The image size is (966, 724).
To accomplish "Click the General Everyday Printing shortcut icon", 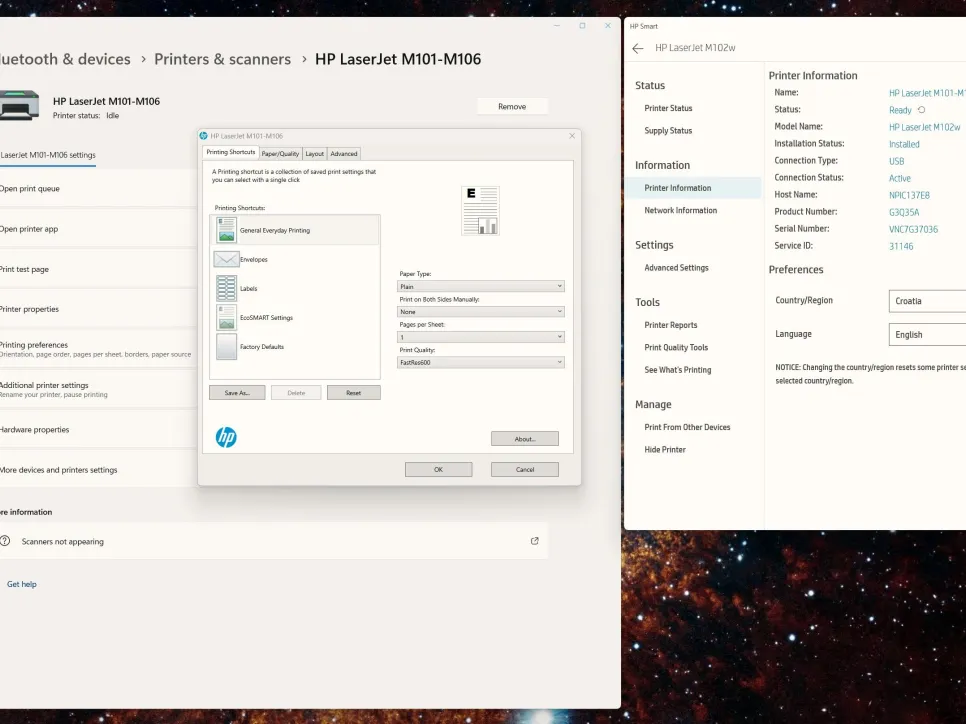I will click(226, 230).
